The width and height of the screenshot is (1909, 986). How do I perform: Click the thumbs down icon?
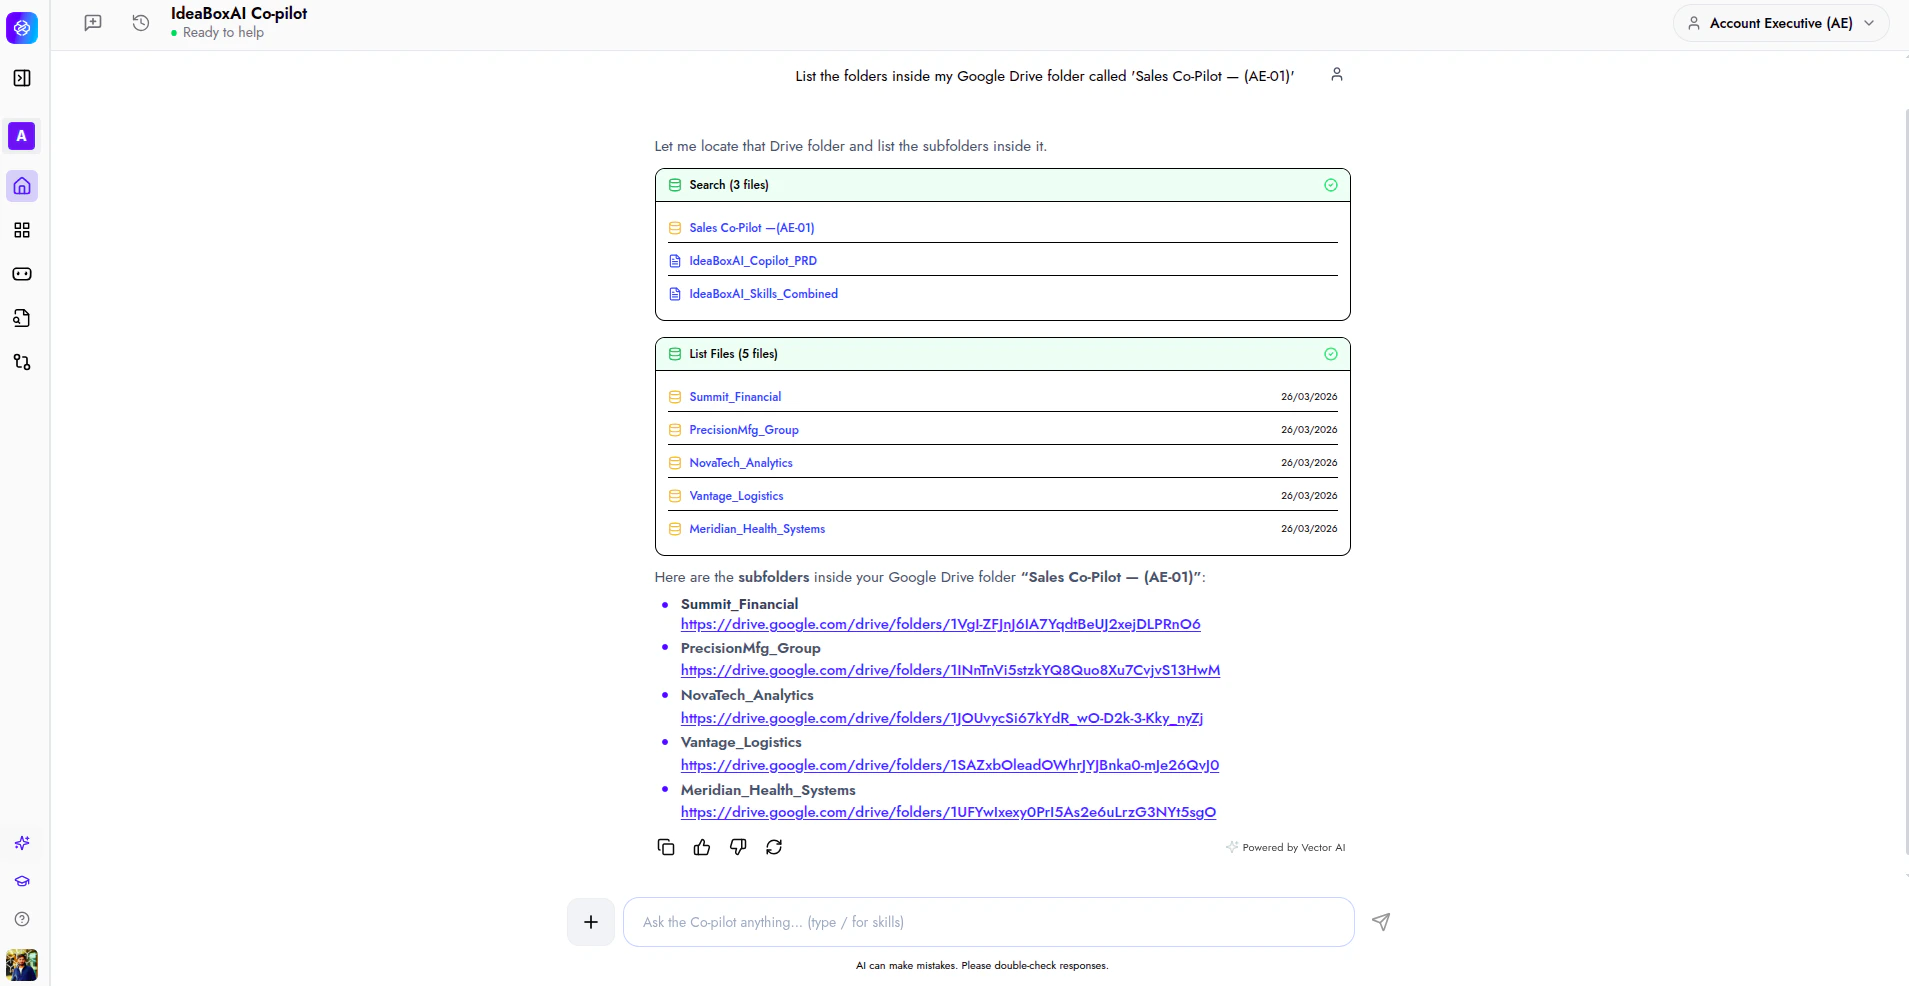pyautogui.click(x=738, y=847)
